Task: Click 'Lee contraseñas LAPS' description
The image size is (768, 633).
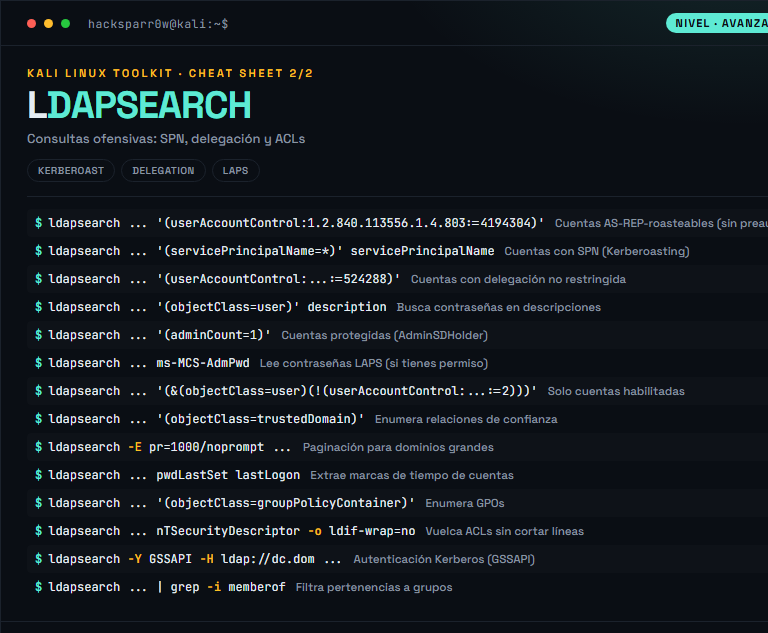Action: pos(374,363)
